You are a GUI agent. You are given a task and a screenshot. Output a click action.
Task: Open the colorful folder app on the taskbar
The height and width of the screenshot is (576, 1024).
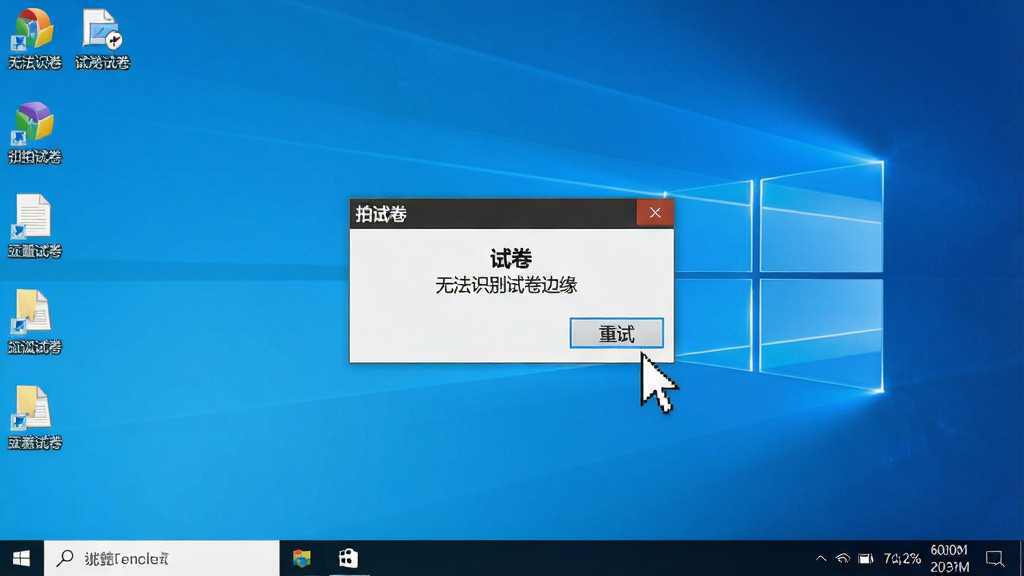302,558
